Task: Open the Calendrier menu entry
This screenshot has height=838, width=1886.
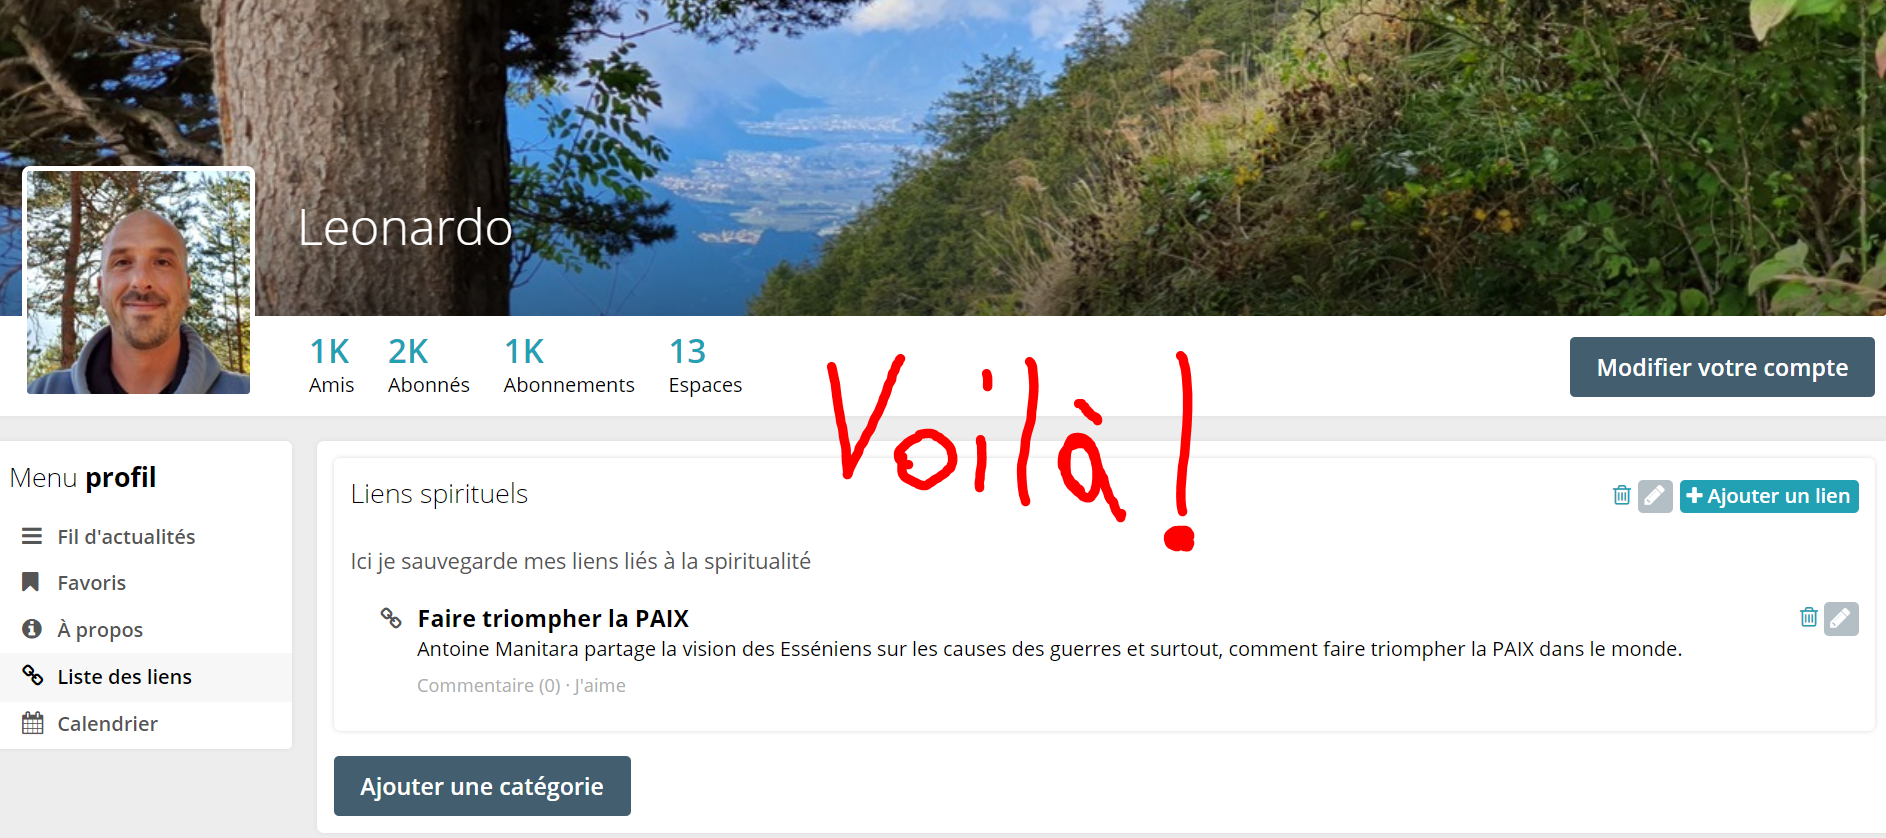Action: pos(146,724)
